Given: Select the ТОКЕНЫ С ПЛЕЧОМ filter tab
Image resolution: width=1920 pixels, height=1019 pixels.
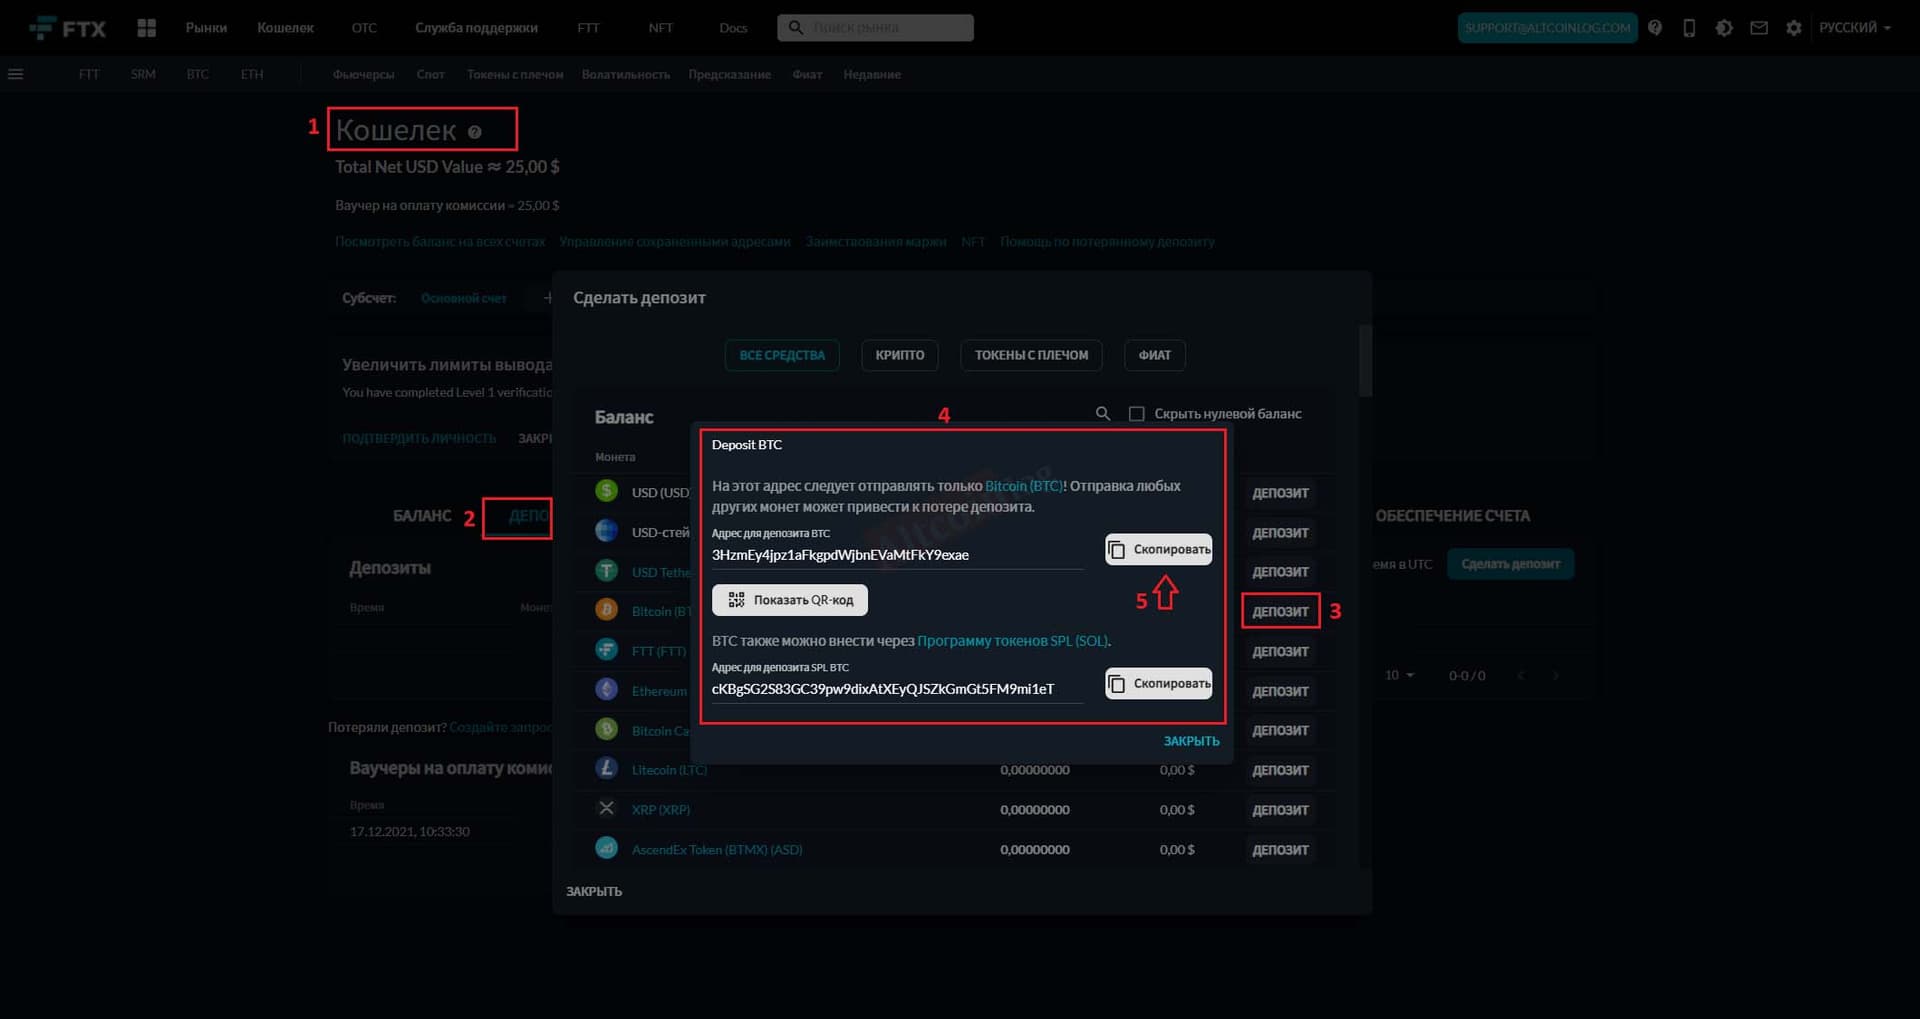Looking at the screenshot, I should 1031,355.
